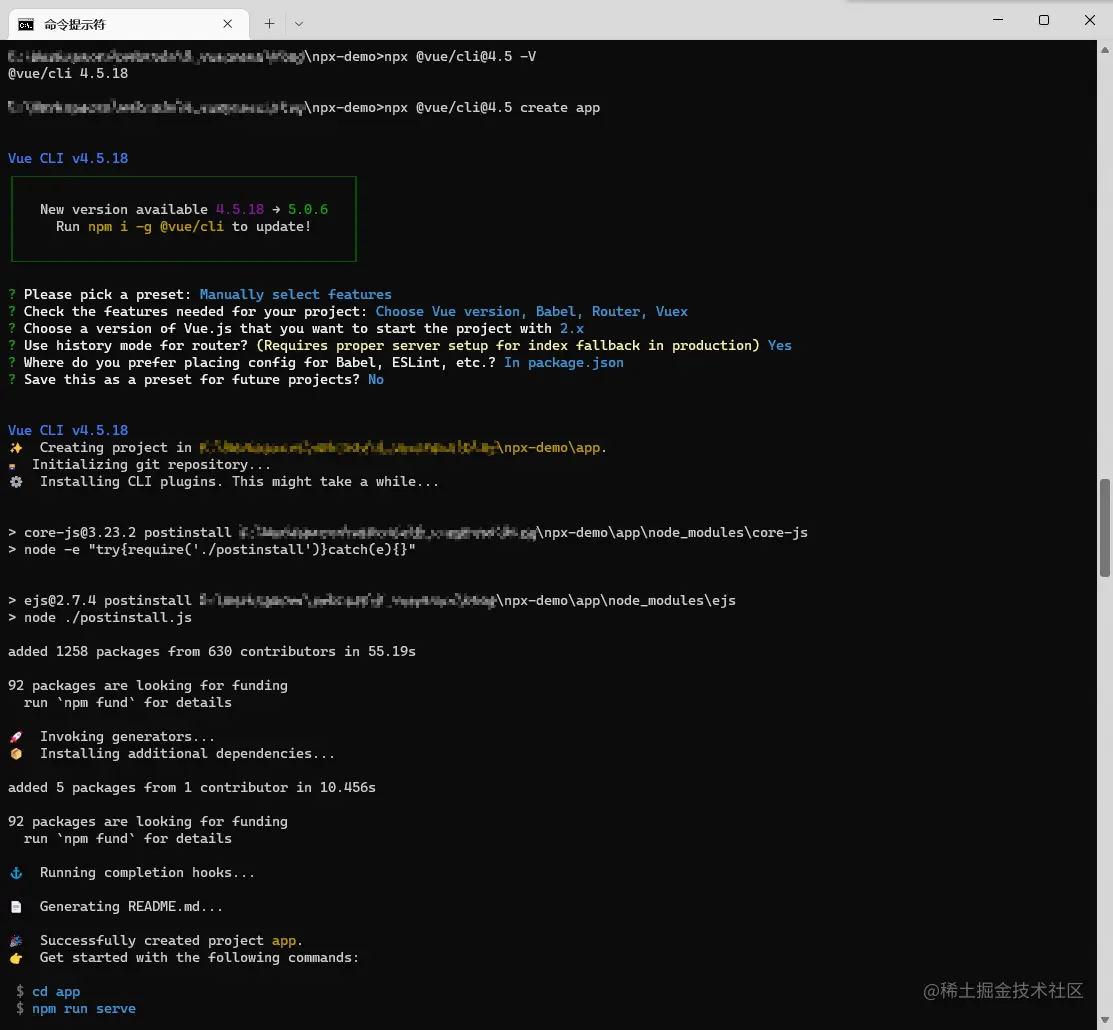Click 'ejs@2.7.4 postinstall' line
The image size is (1113, 1030).
pos(371,601)
